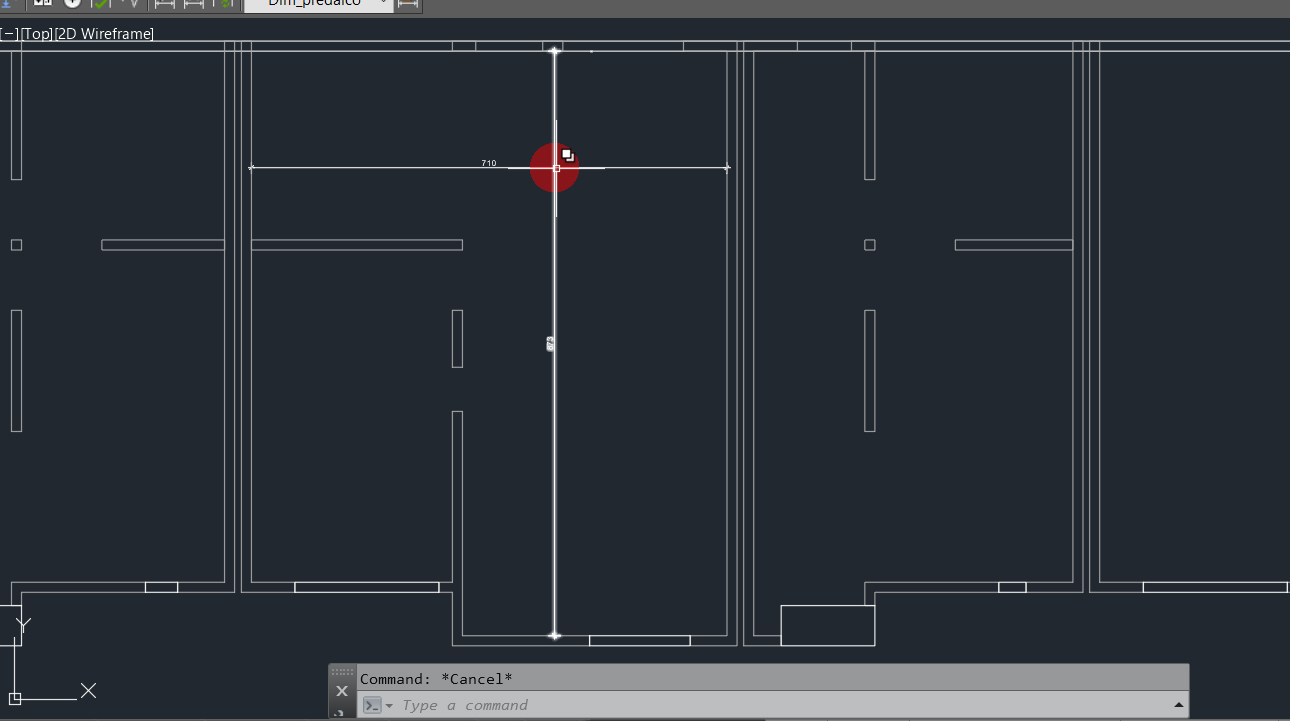This screenshot has height=721, width=1290.
Task: Open the viewport controls via the minus bracket
Action: [8, 33]
